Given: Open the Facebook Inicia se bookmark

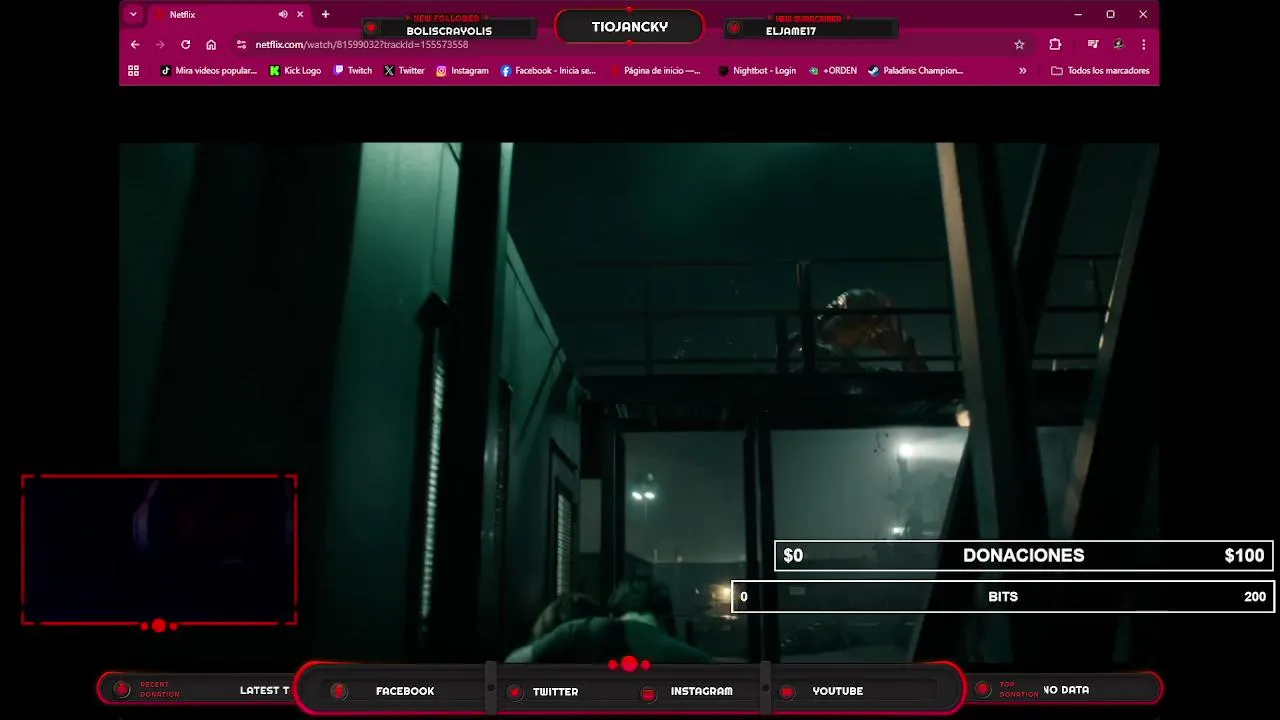Looking at the screenshot, I should coord(548,71).
